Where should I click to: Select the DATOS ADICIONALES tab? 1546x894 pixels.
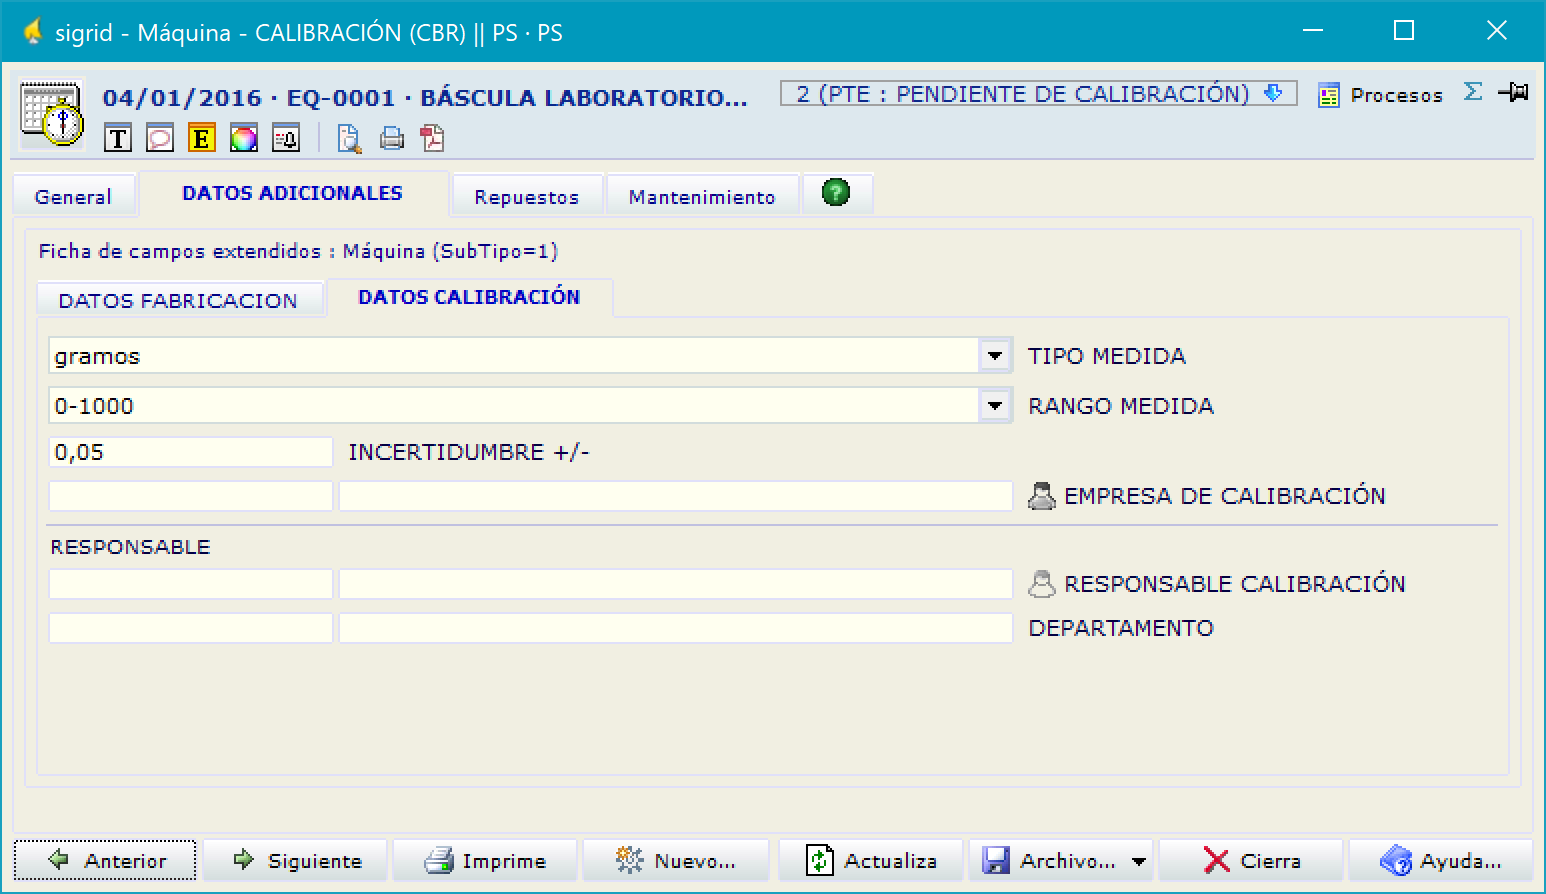(x=292, y=193)
